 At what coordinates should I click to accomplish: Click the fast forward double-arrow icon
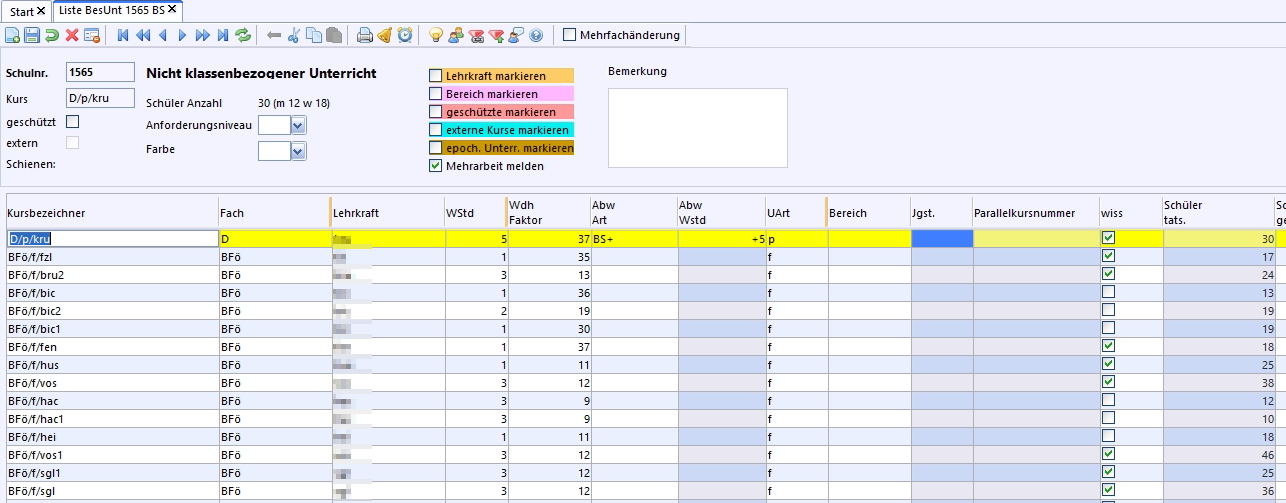coord(202,35)
